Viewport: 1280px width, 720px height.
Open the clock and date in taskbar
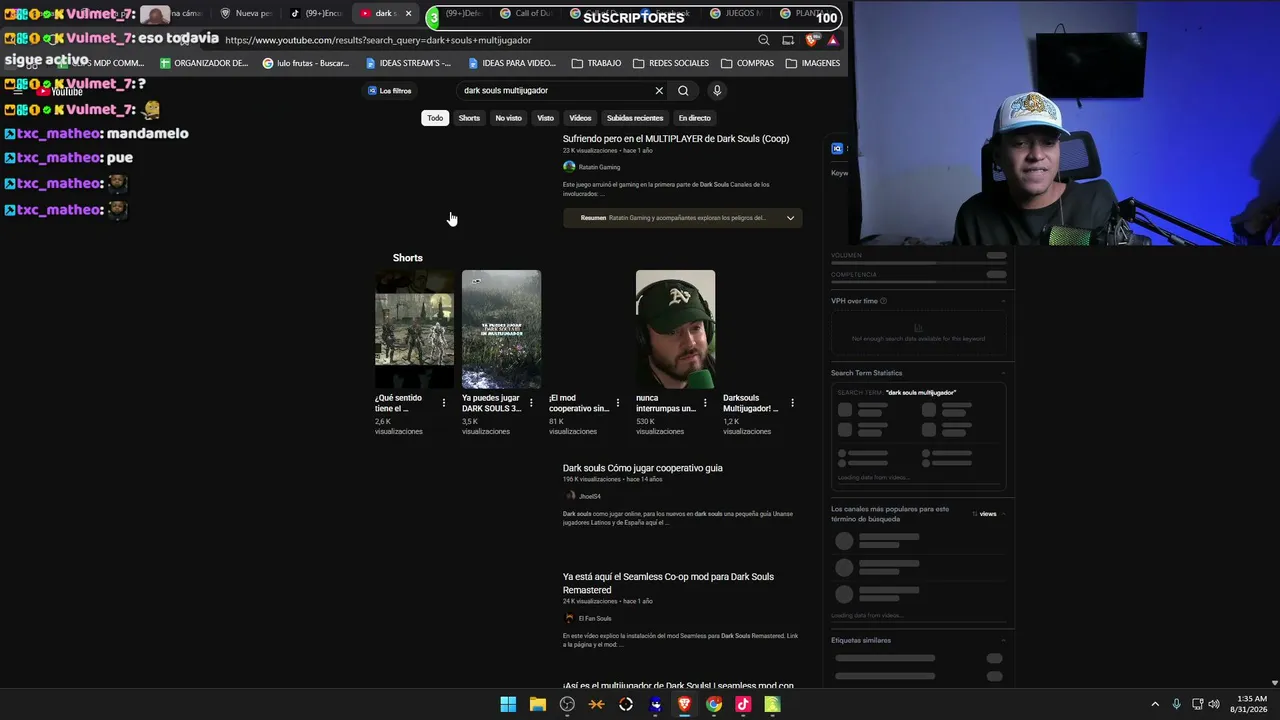1251,704
